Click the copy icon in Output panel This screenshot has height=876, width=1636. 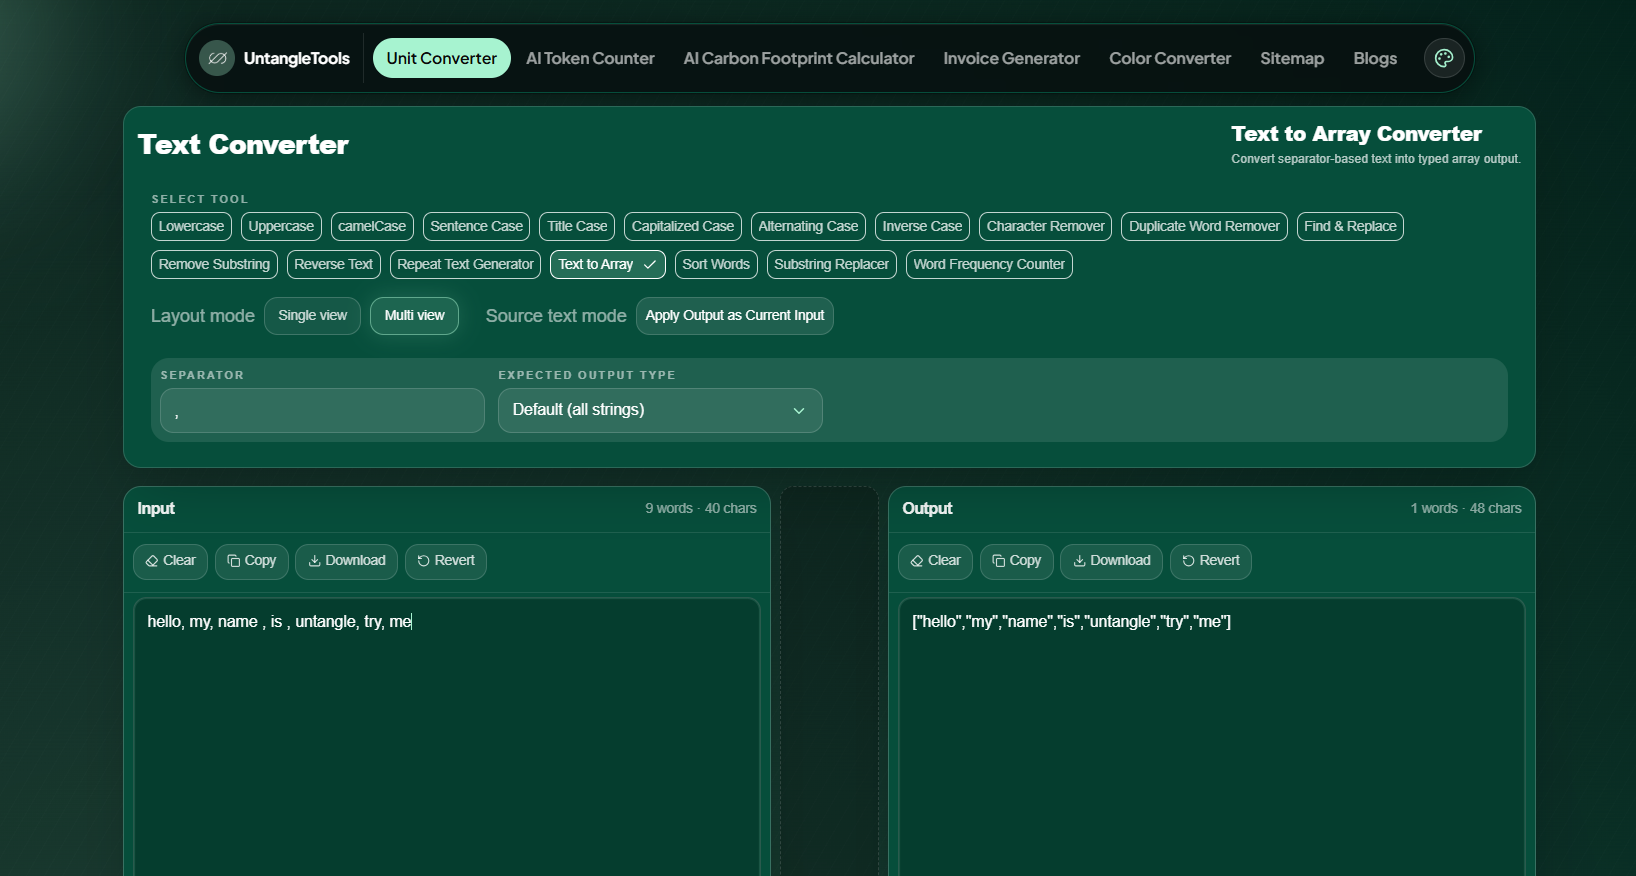(999, 561)
